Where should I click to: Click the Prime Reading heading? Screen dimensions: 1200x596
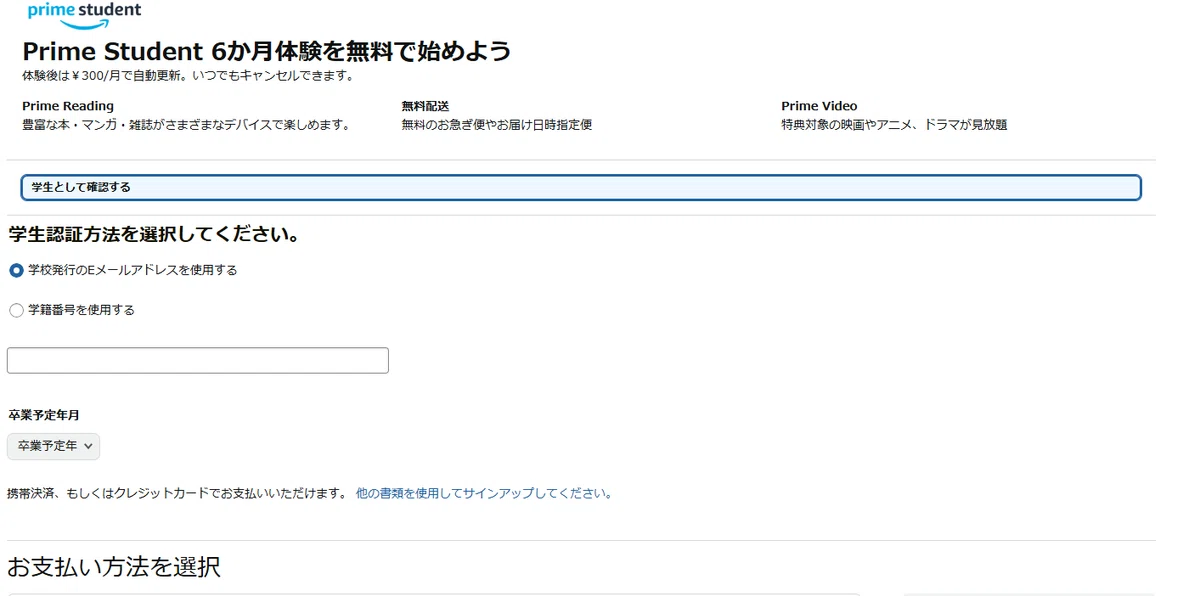click(x=68, y=106)
